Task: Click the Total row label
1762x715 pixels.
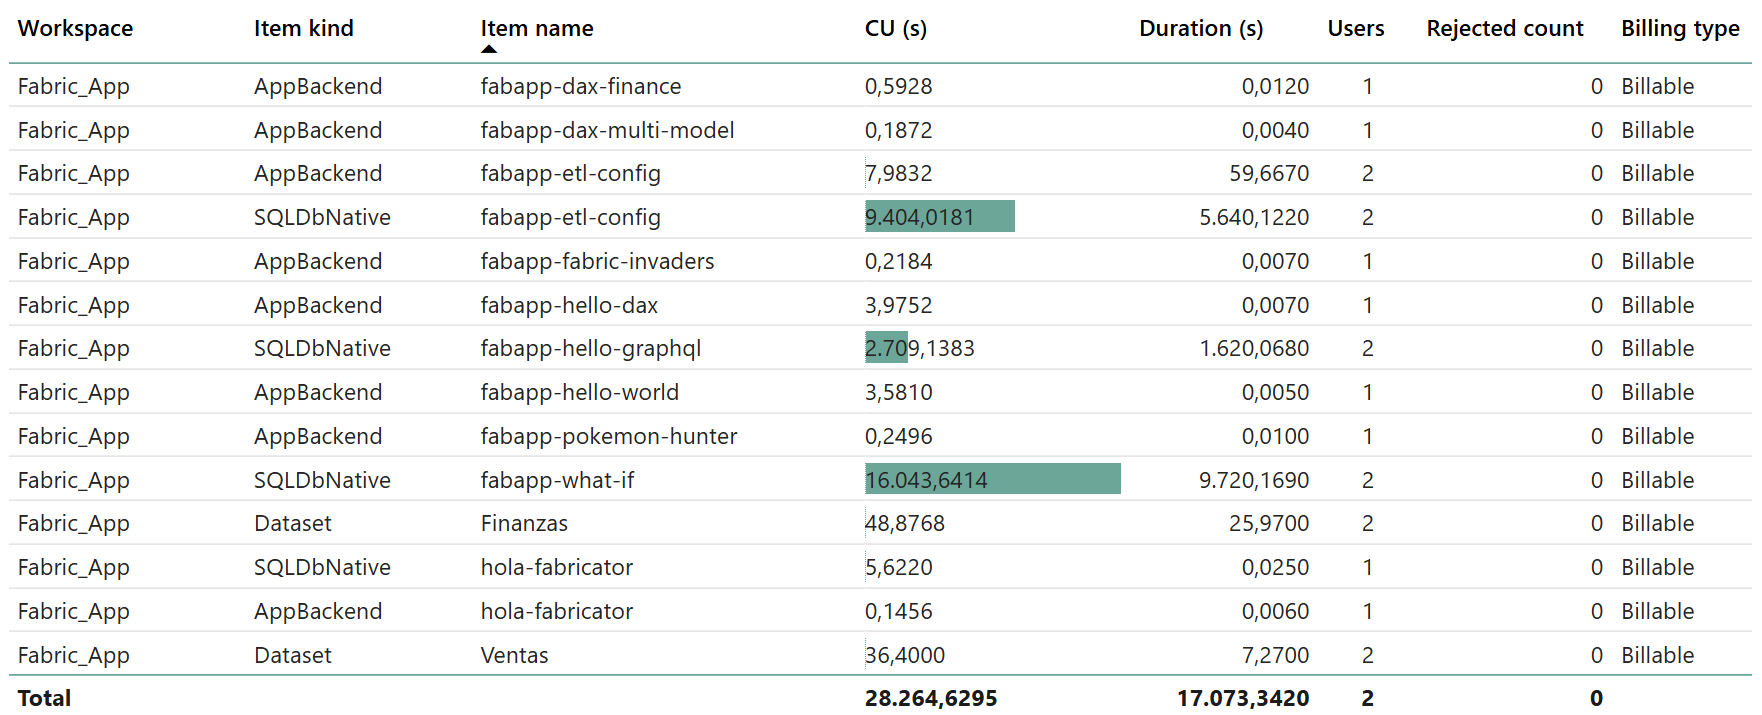Action: point(44,698)
